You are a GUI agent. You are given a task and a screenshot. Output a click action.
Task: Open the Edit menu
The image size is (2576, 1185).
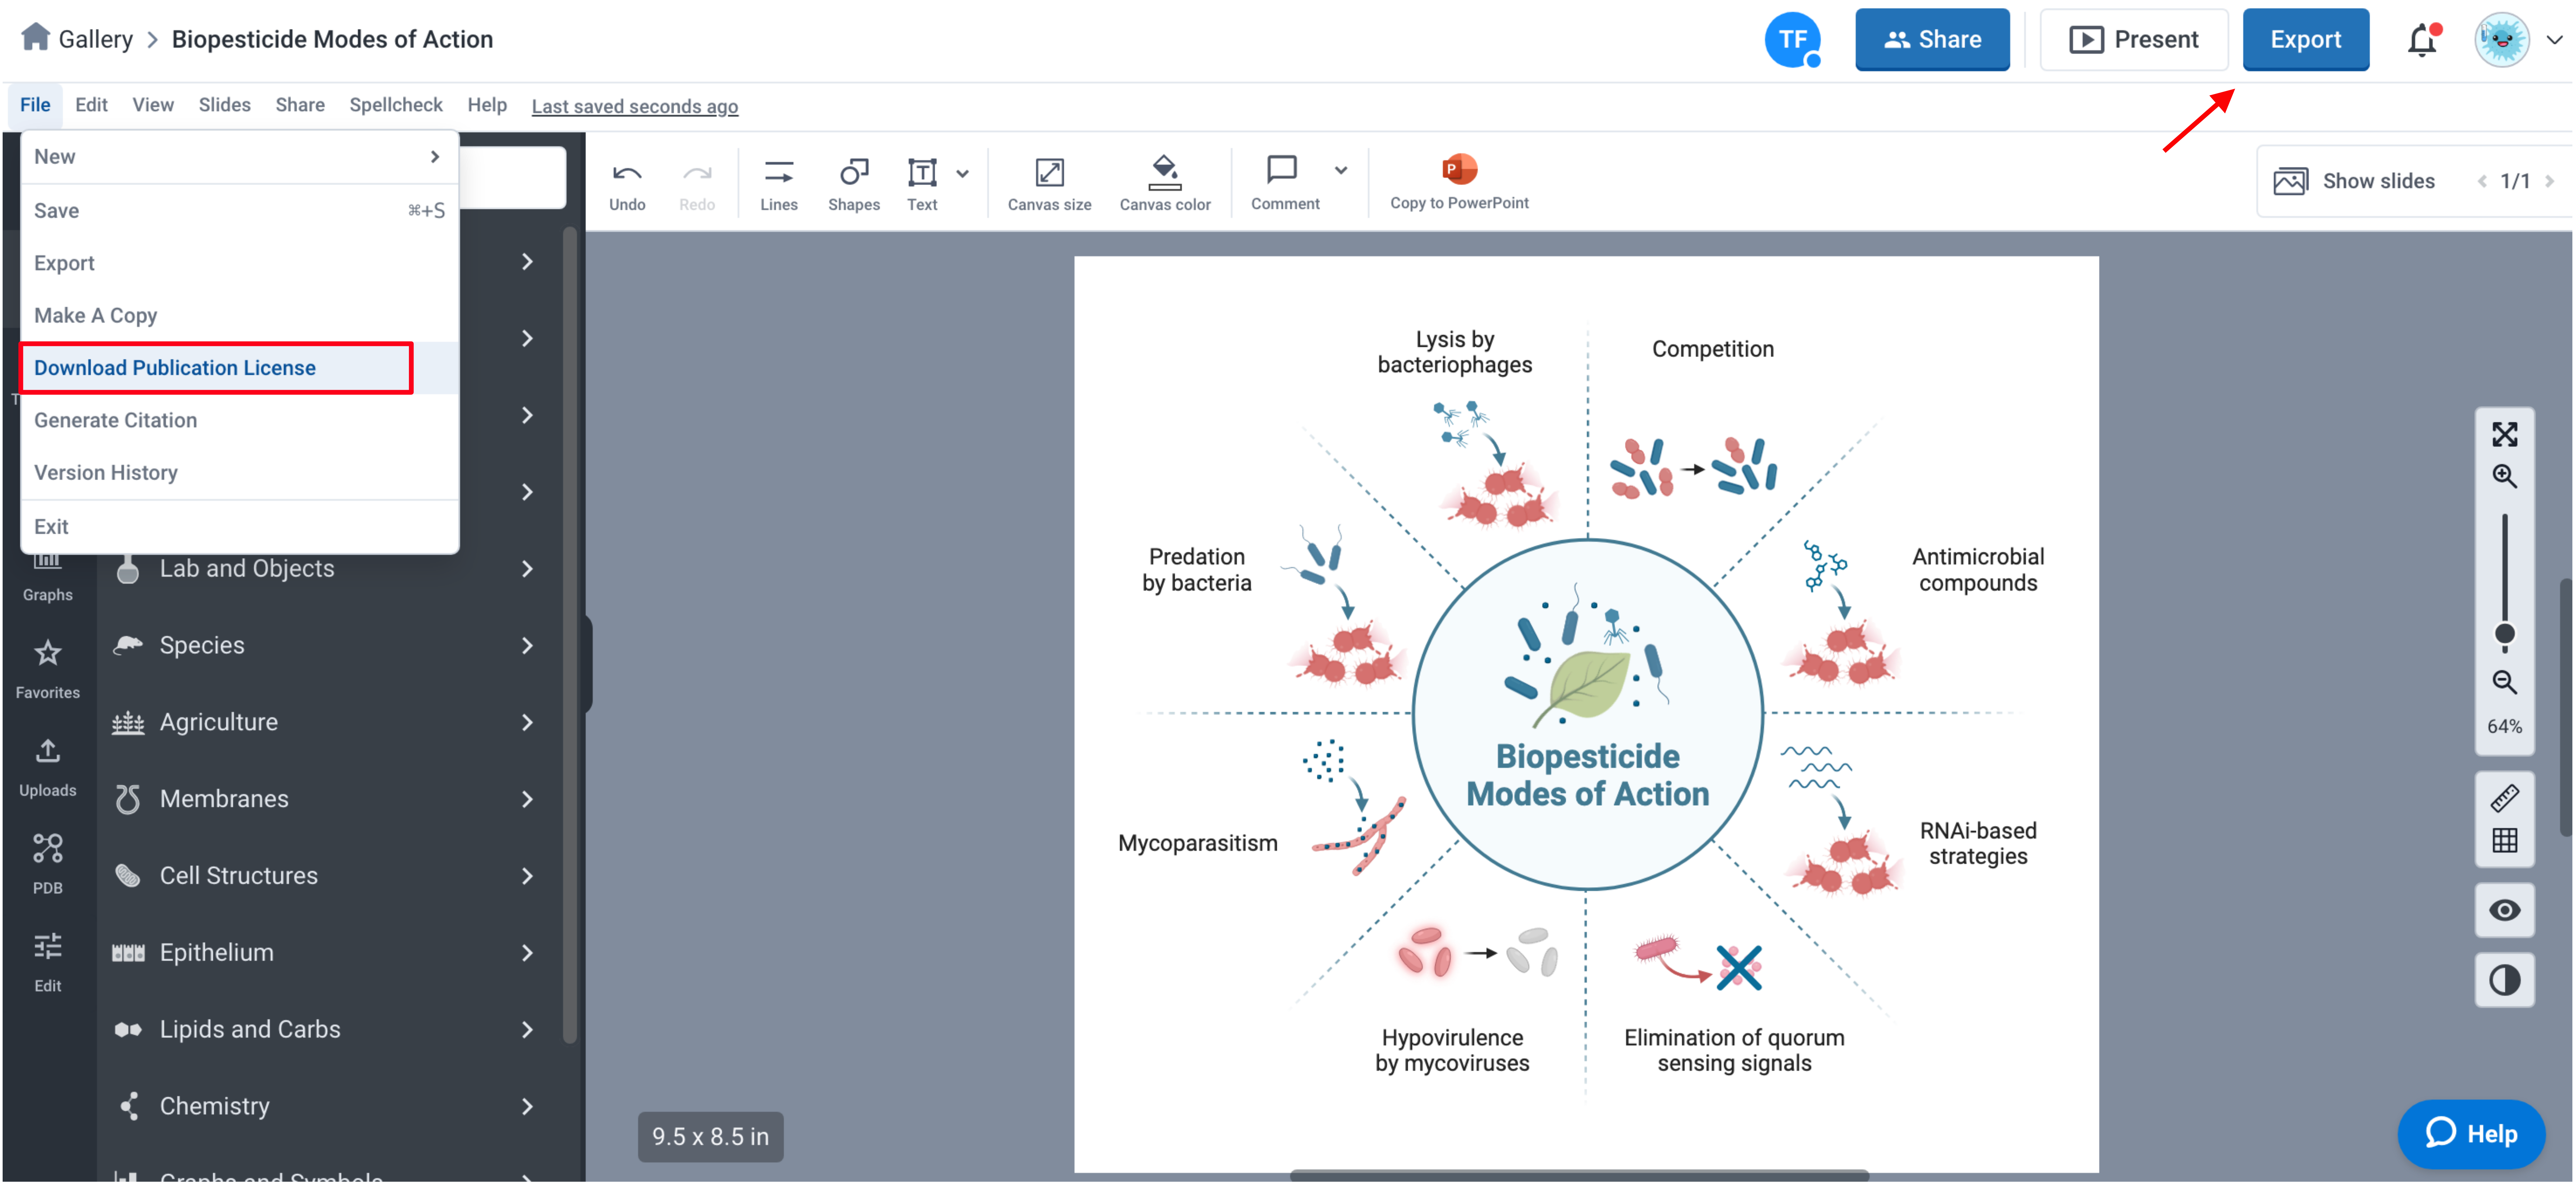(91, 105)
